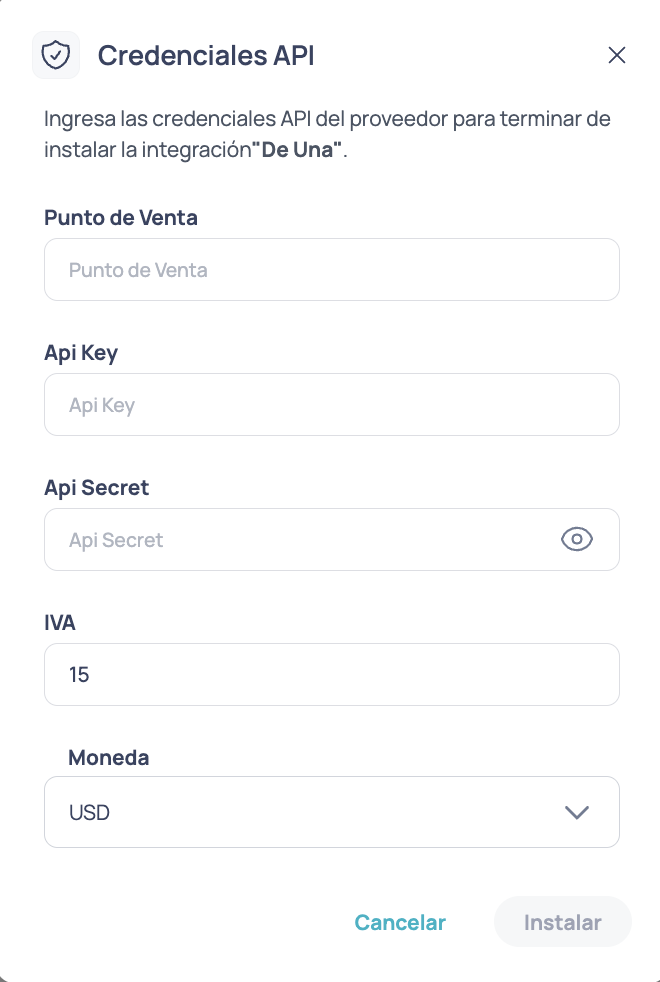Click inside the Api Key field
660x982 pixels.
click(x=332, y=404)
